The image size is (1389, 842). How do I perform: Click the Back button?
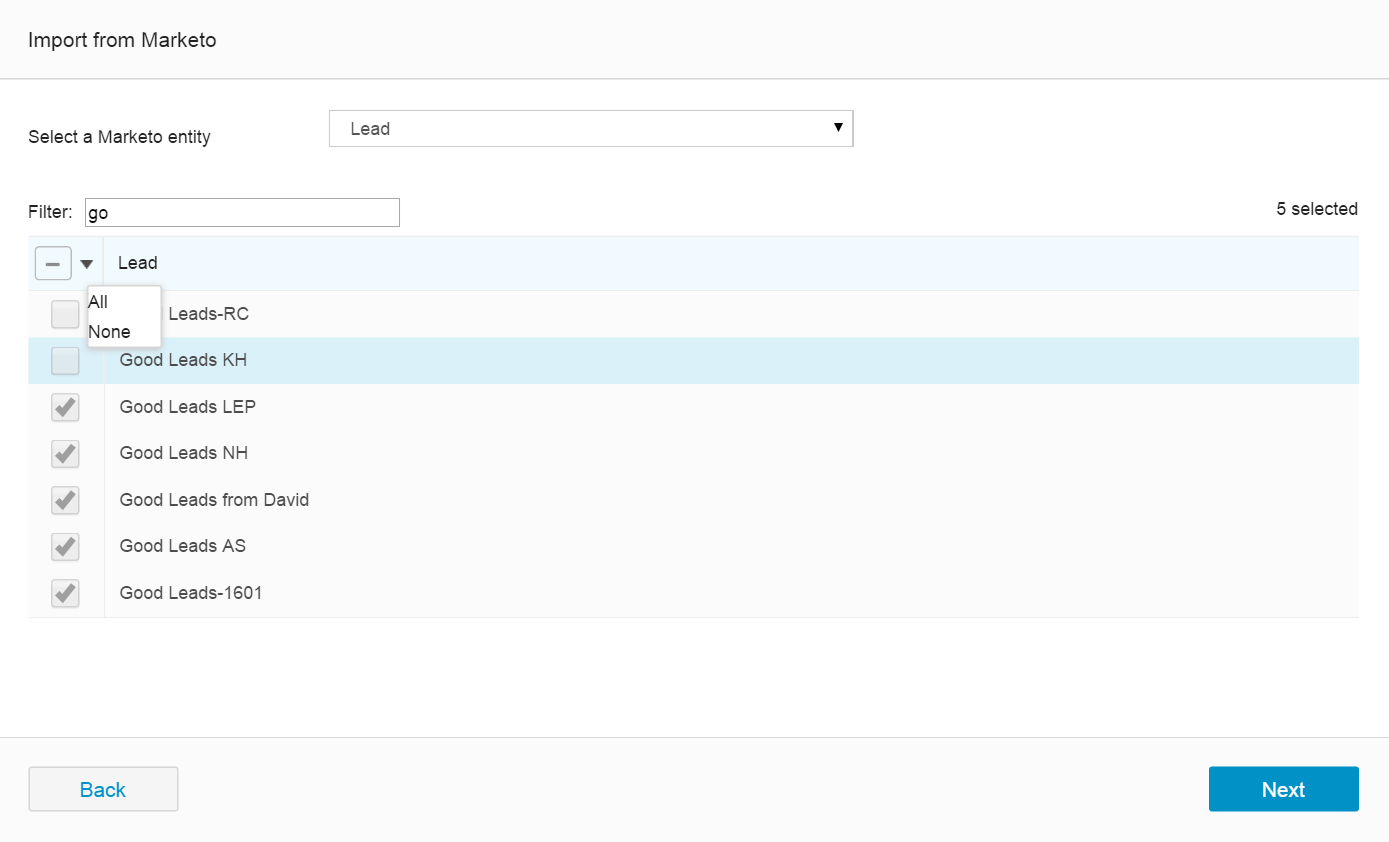(103, 789)
